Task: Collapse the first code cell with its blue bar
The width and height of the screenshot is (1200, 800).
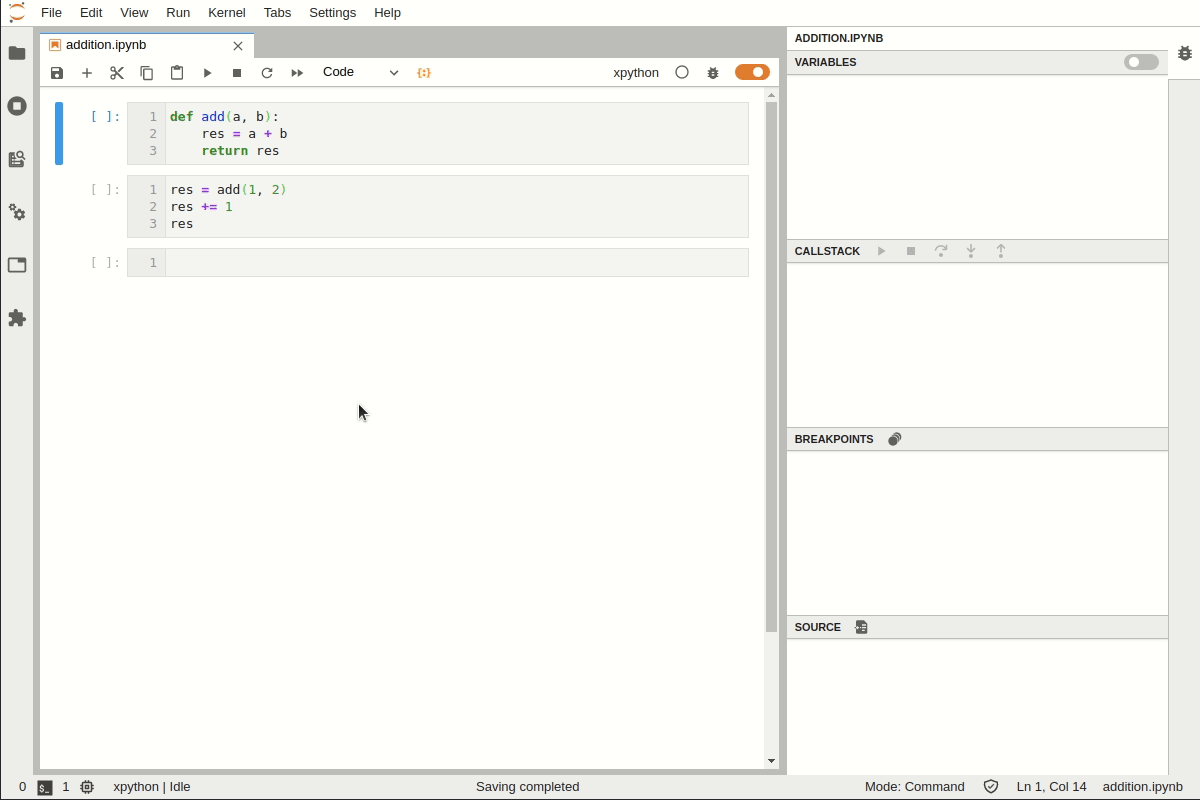Action: pyautogui.click(x=60, y=132)
